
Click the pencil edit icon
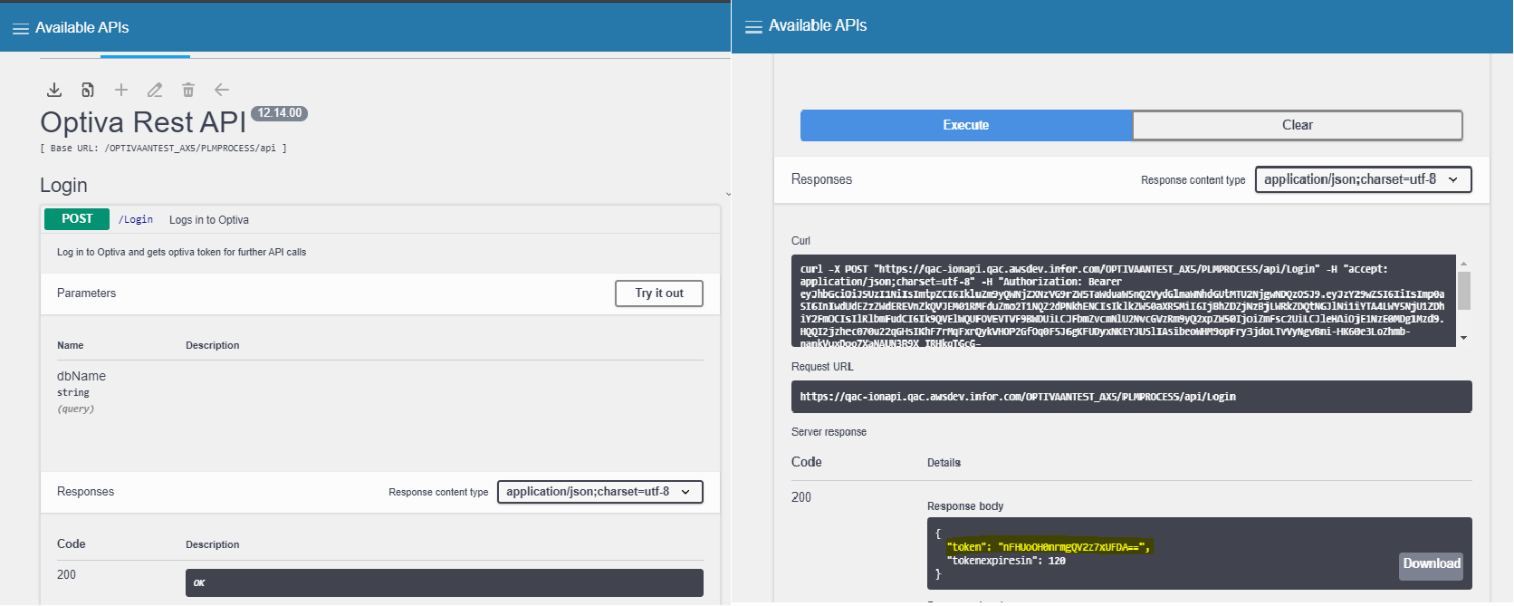(155, 90)
